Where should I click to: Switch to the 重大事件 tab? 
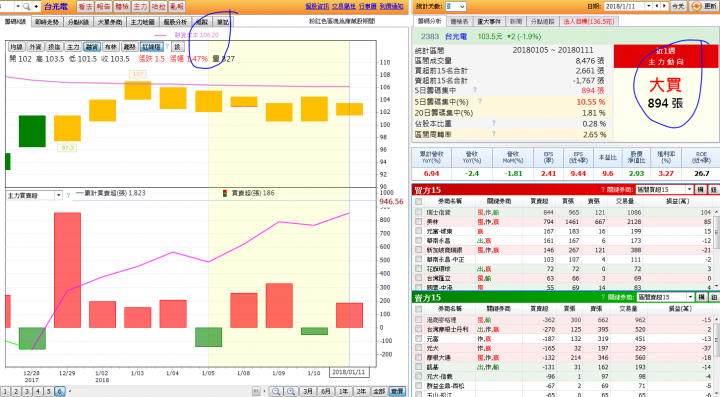click(489, 22)
